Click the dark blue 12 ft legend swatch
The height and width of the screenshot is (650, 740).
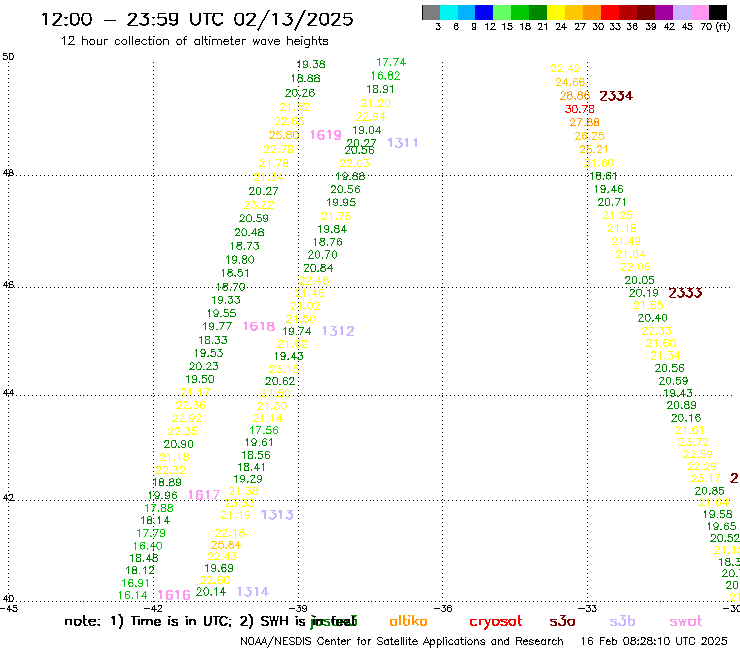pyautogui.click(x=484, y=12)
